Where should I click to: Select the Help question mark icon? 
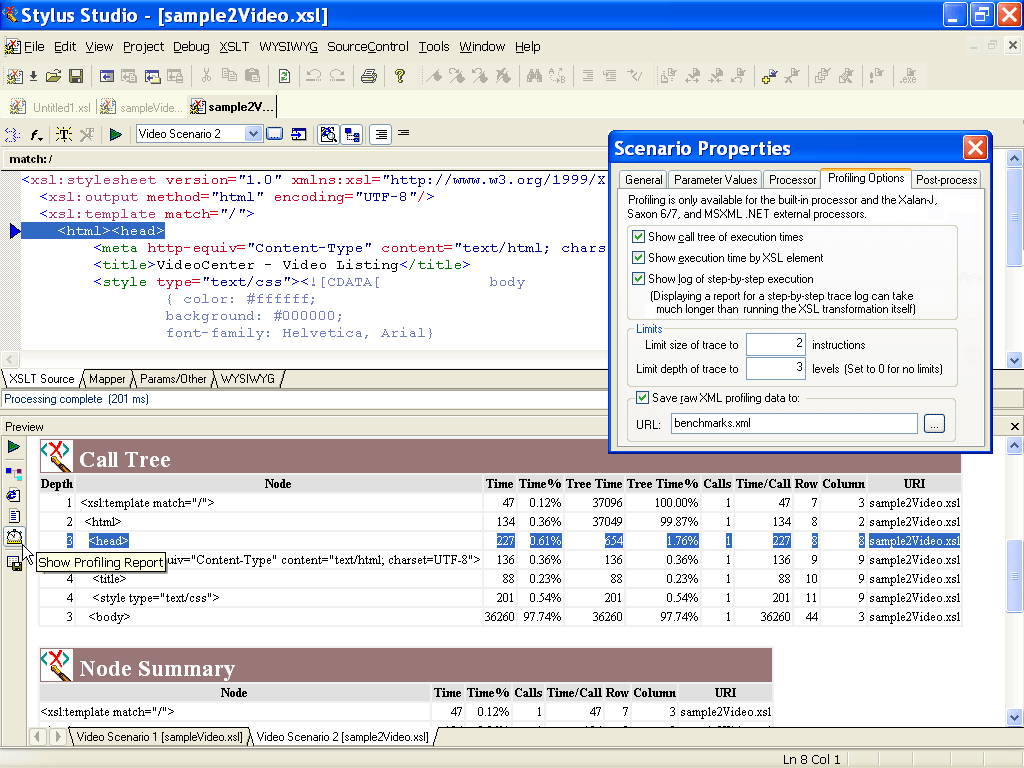(x=400, y=75)
